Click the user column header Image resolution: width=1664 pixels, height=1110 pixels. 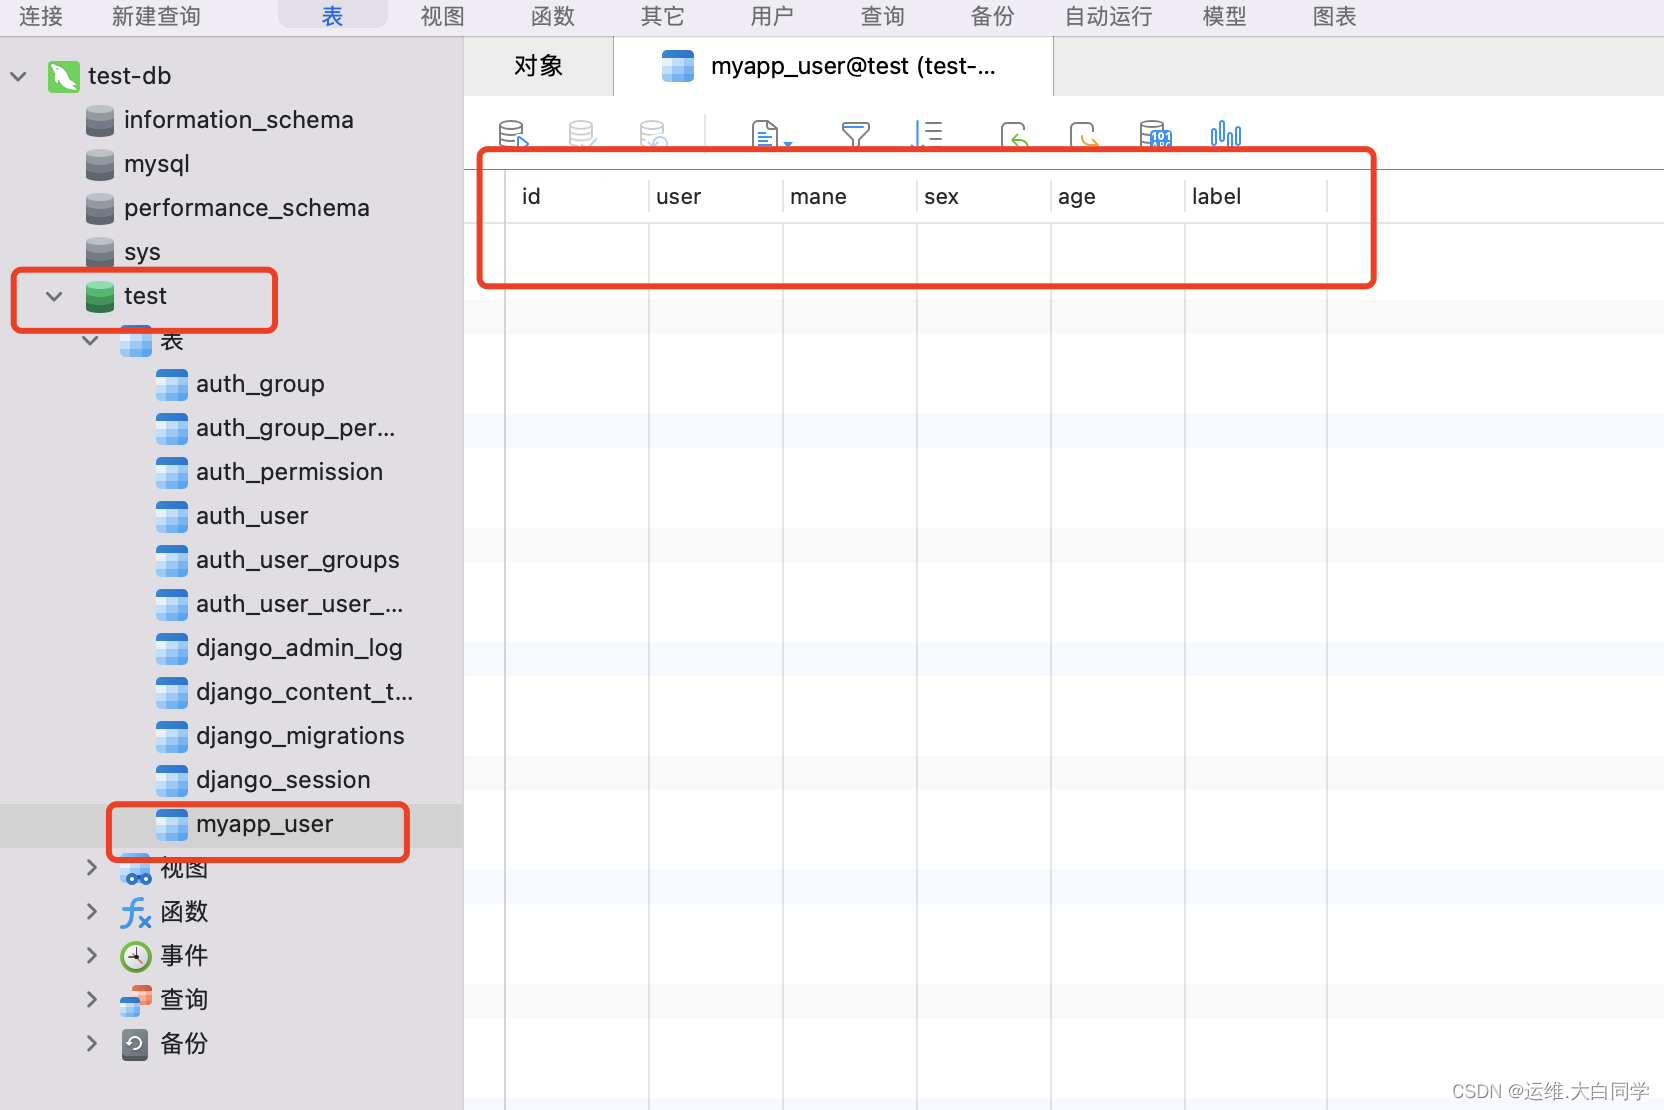[x=716, y=197]
